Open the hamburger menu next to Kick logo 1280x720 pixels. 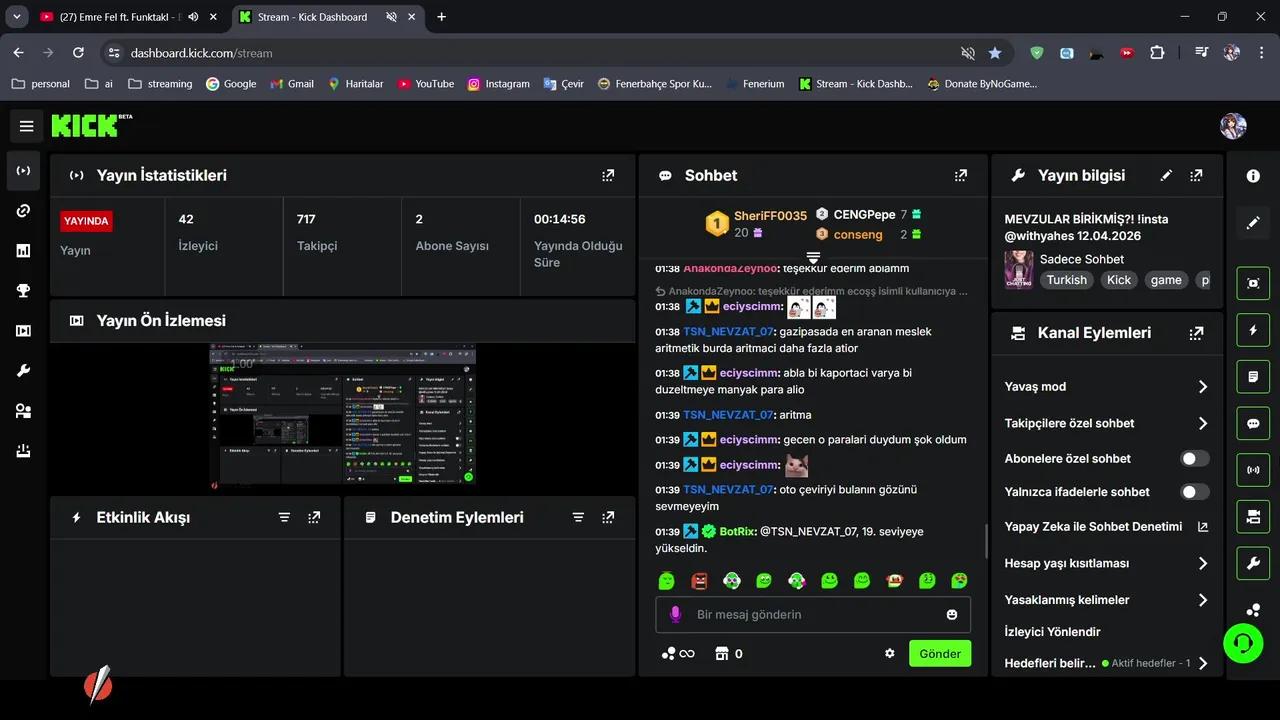pyautogui.click(x=27, y=126)
